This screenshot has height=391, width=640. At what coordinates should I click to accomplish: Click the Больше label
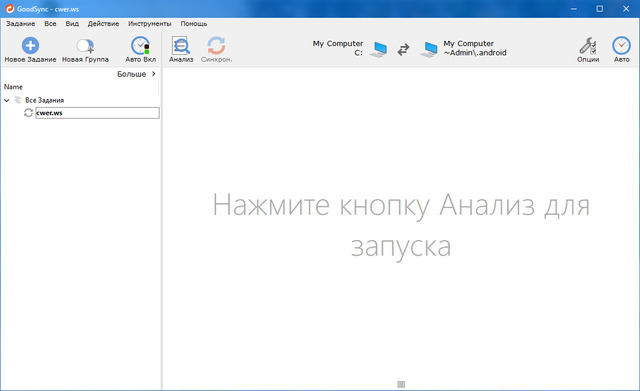pos(131,74)
